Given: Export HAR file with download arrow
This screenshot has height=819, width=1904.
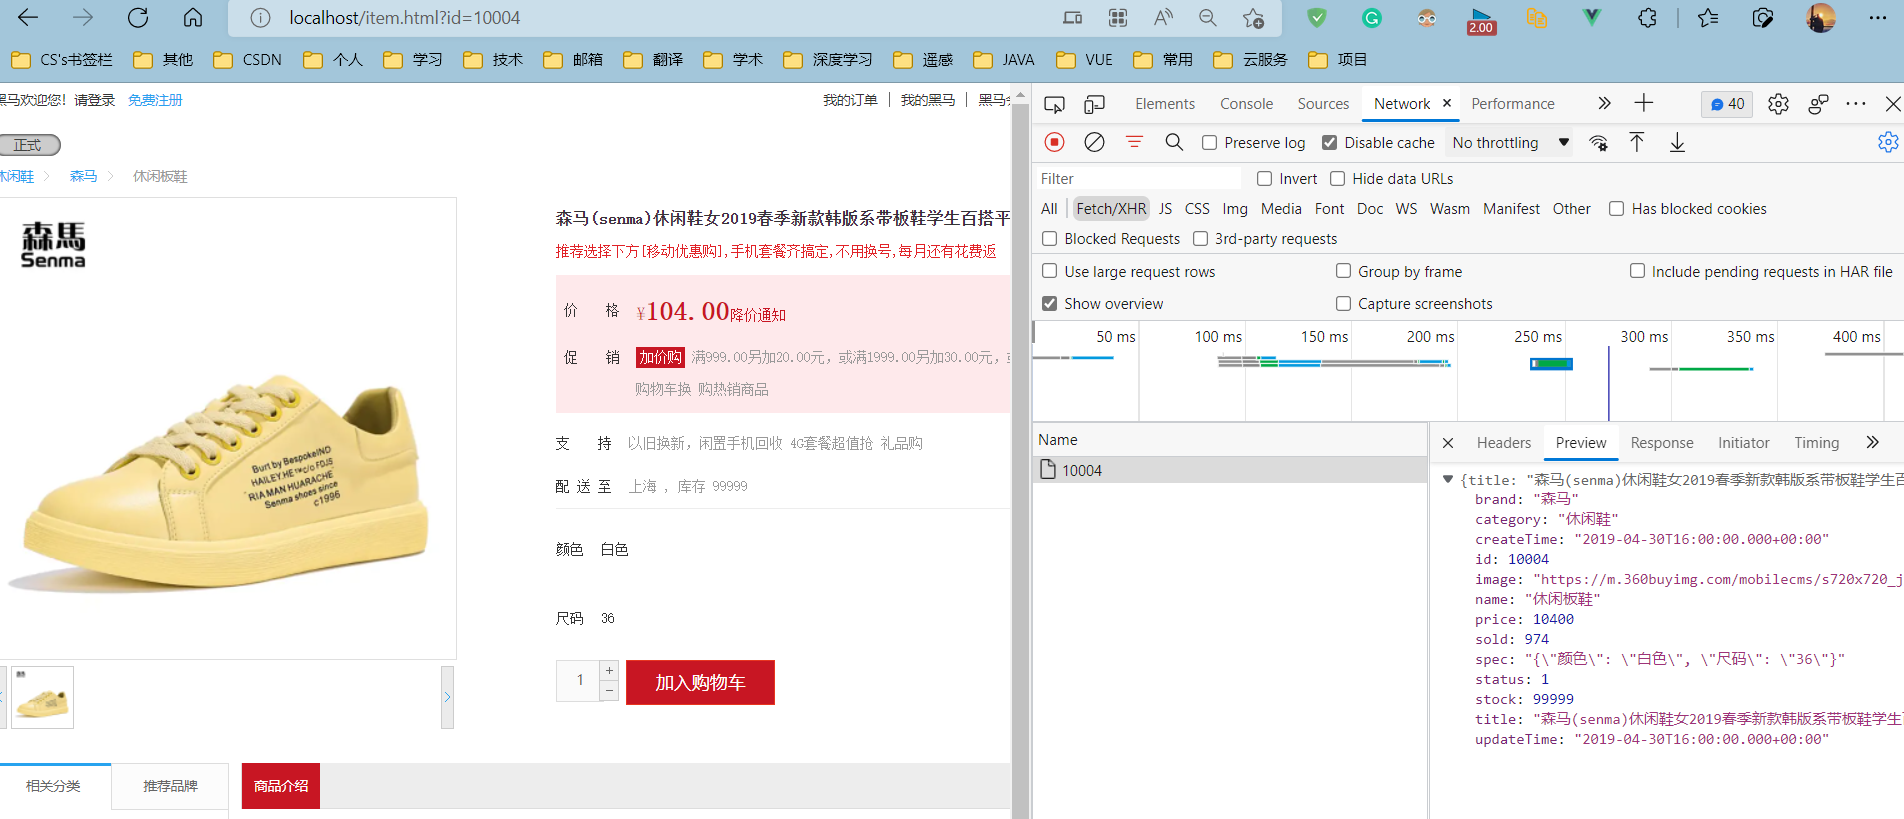Looking at the screenshot, I should pos(1677,142).
